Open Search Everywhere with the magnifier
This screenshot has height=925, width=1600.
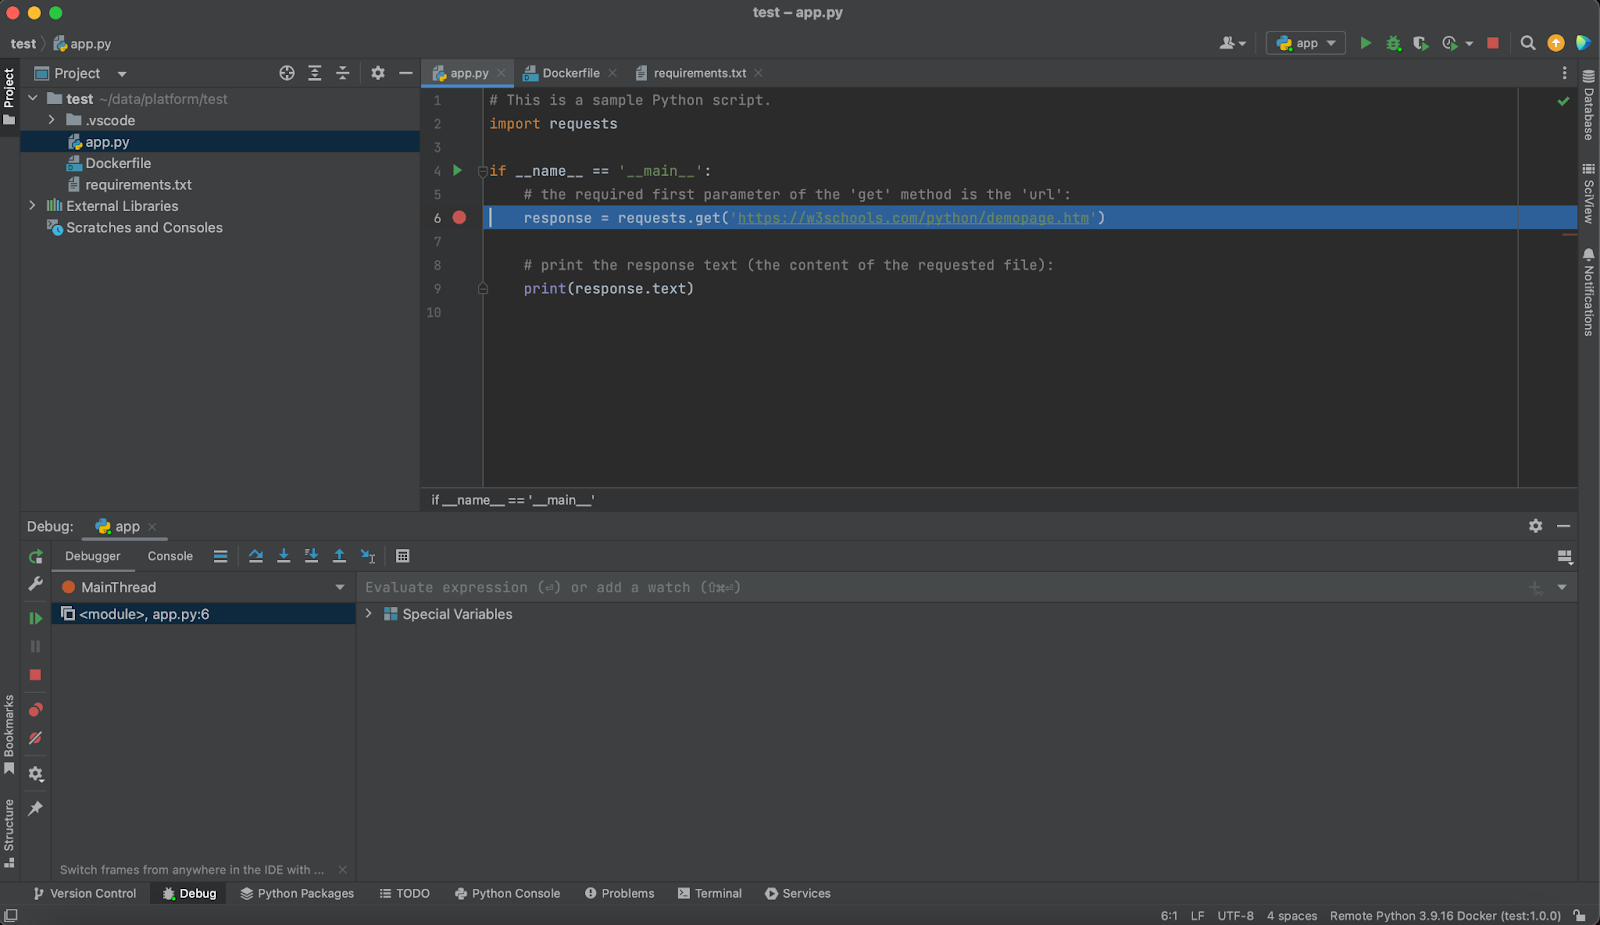point(1527,43)
